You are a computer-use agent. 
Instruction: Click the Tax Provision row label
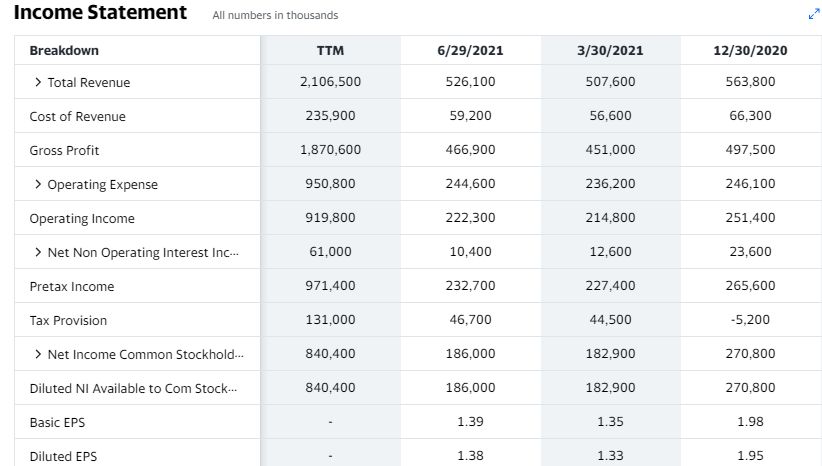[x=68, y=320]
